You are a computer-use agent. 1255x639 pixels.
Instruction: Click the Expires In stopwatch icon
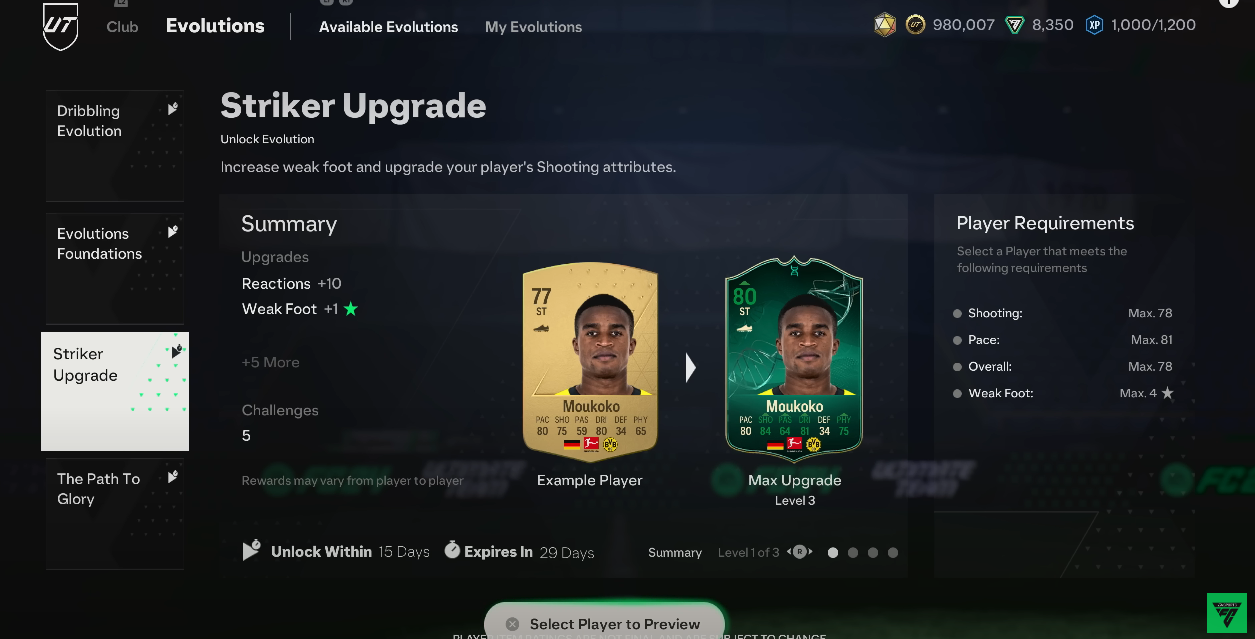point(452,550)
